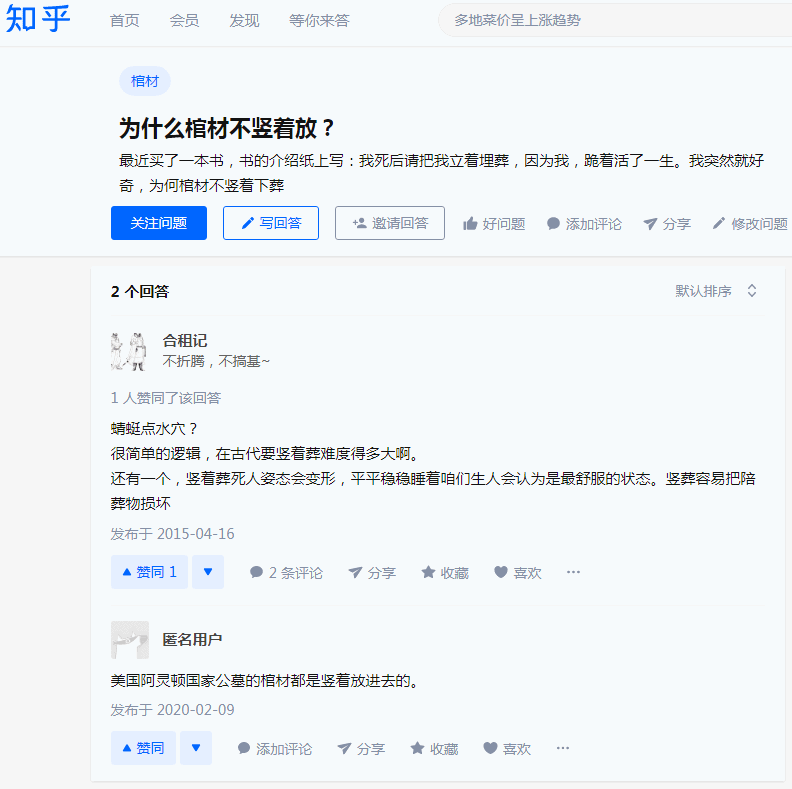The height and width of the screenshot is (789, 792).
Task: Click 添加评论 on 匿名用户's answer
Action: (275, 749)
